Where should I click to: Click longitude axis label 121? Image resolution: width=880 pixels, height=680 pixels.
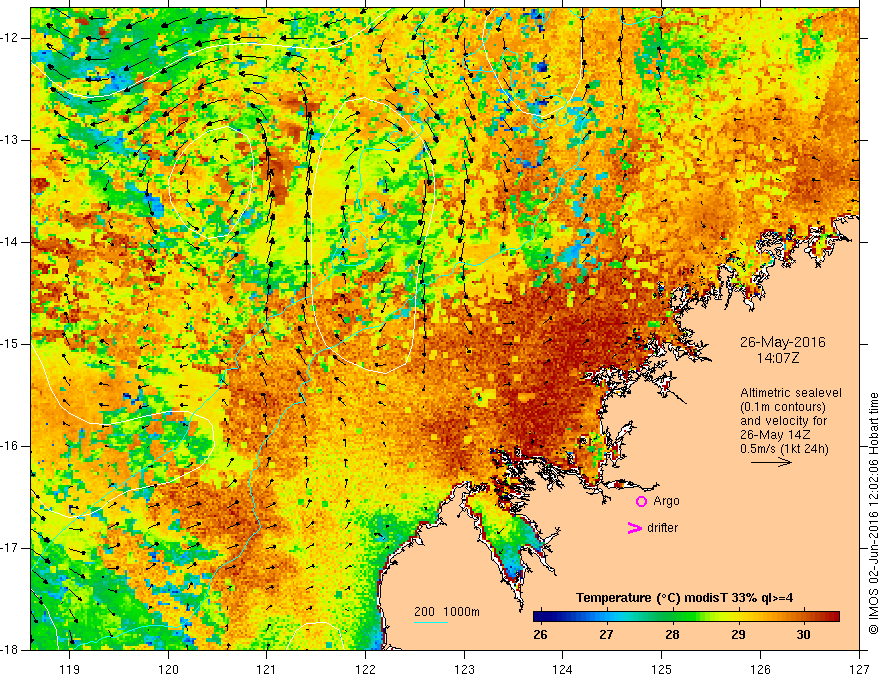tap(267, 669)
